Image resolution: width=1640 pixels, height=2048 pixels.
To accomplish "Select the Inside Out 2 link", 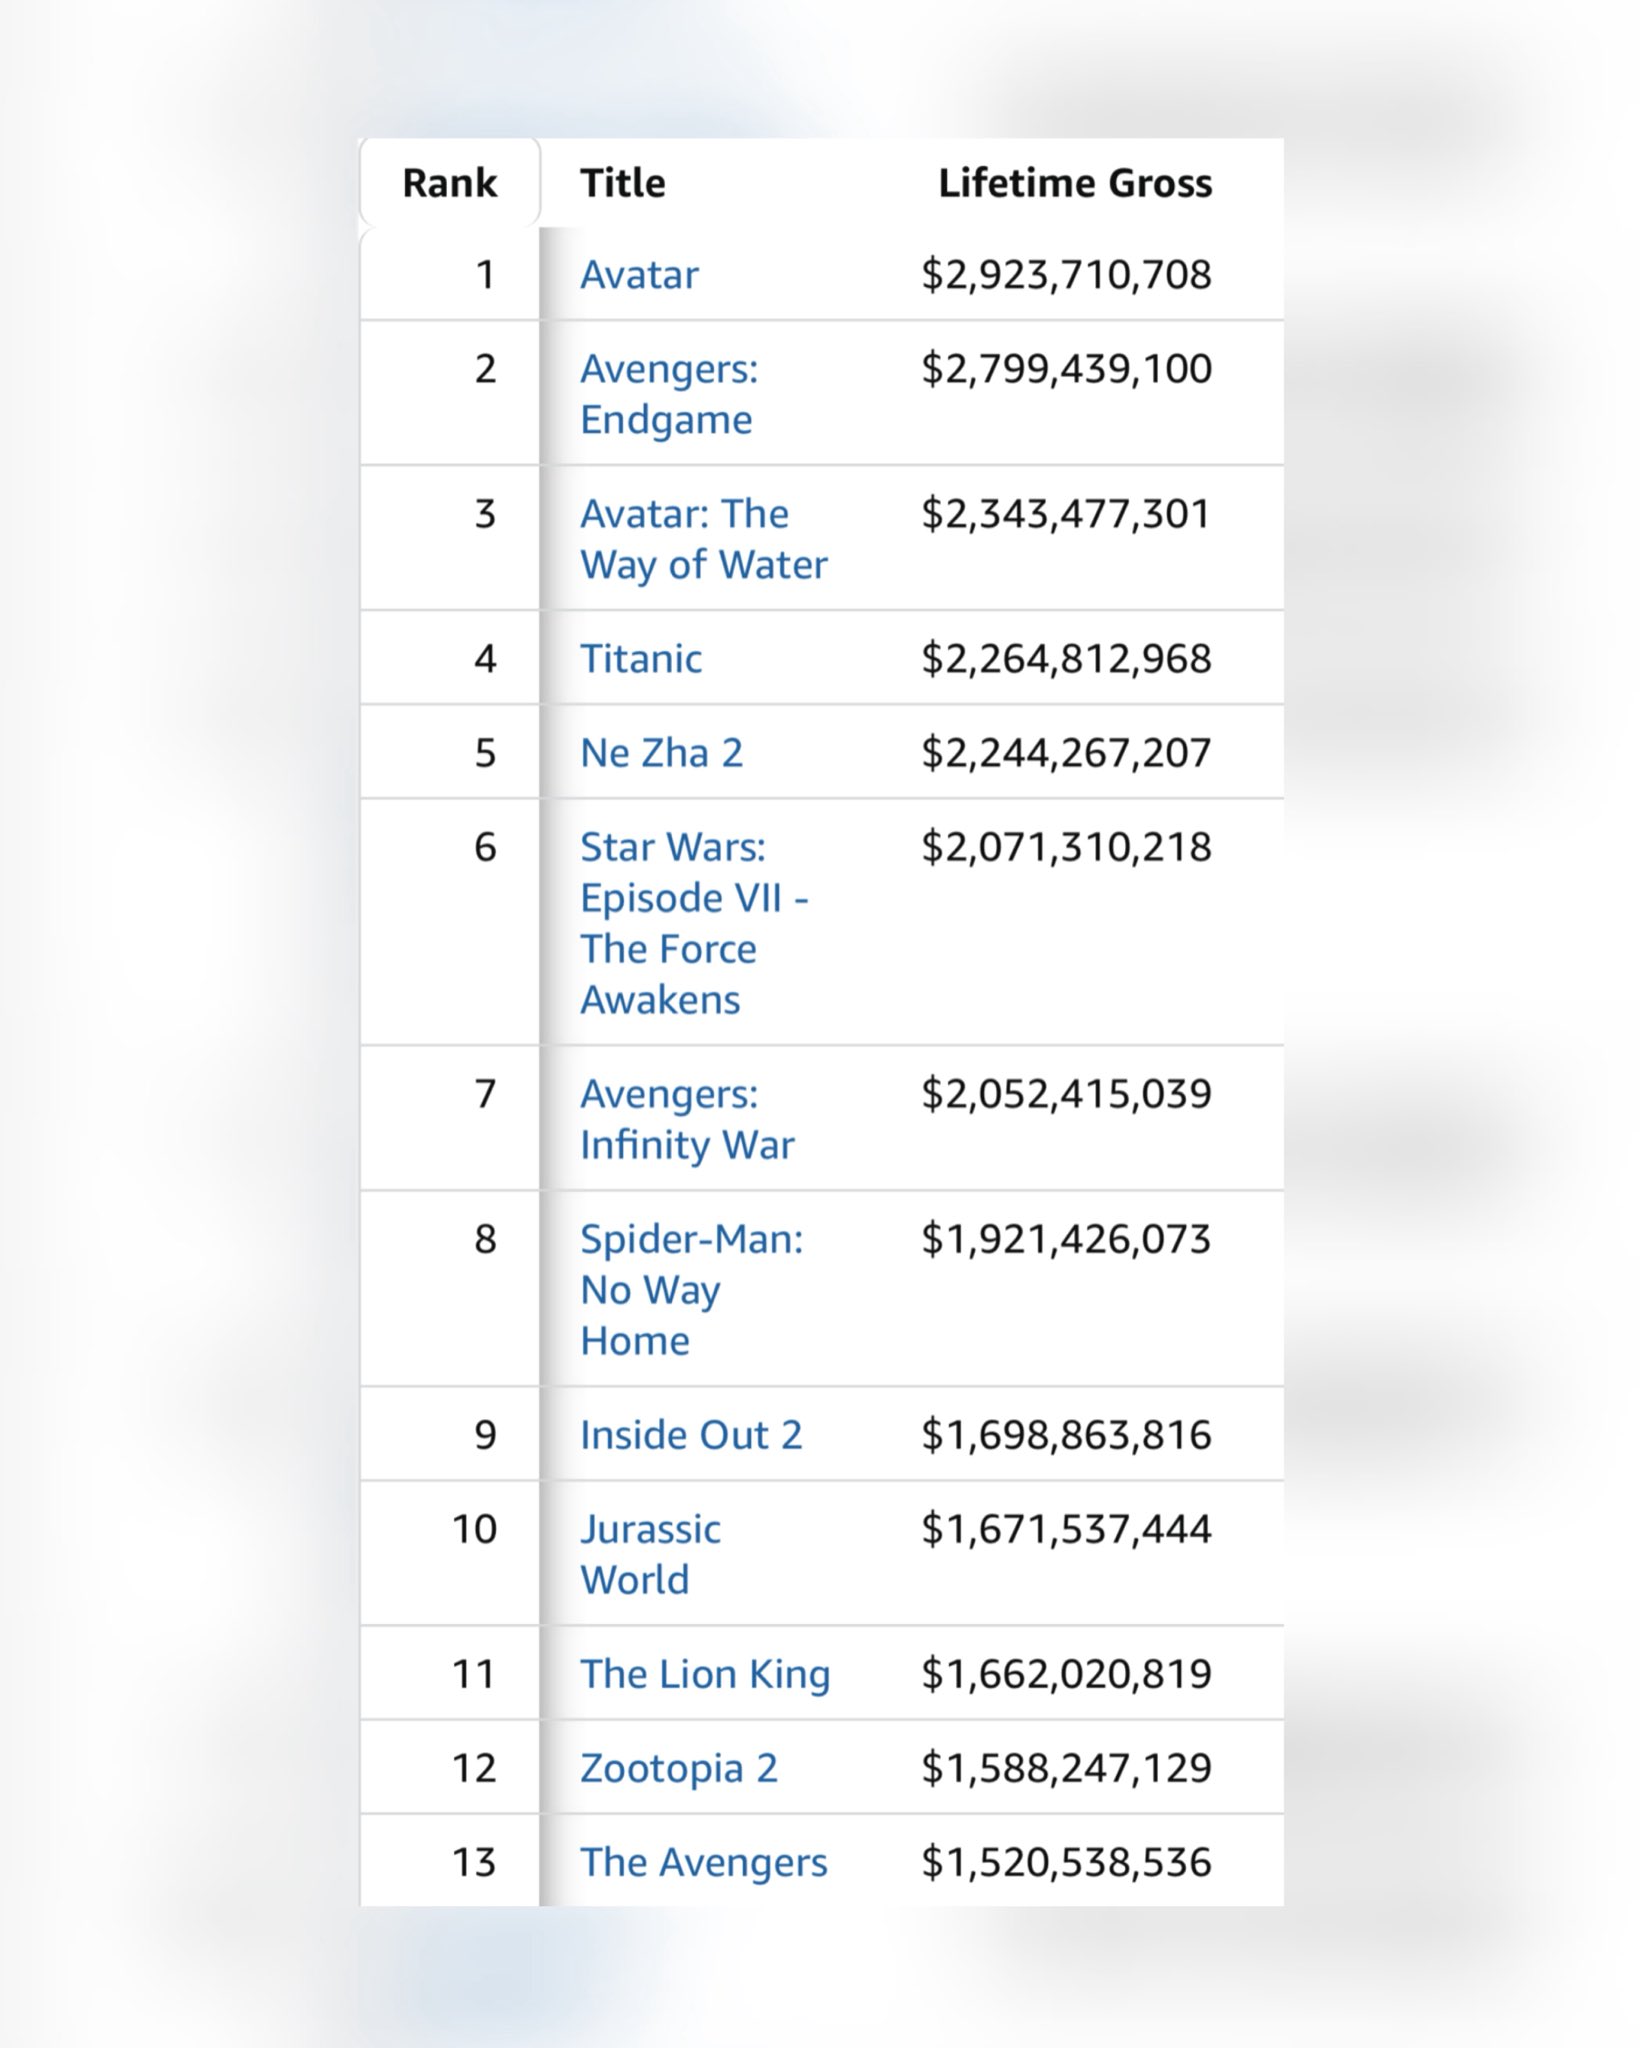I will 691,1434.
